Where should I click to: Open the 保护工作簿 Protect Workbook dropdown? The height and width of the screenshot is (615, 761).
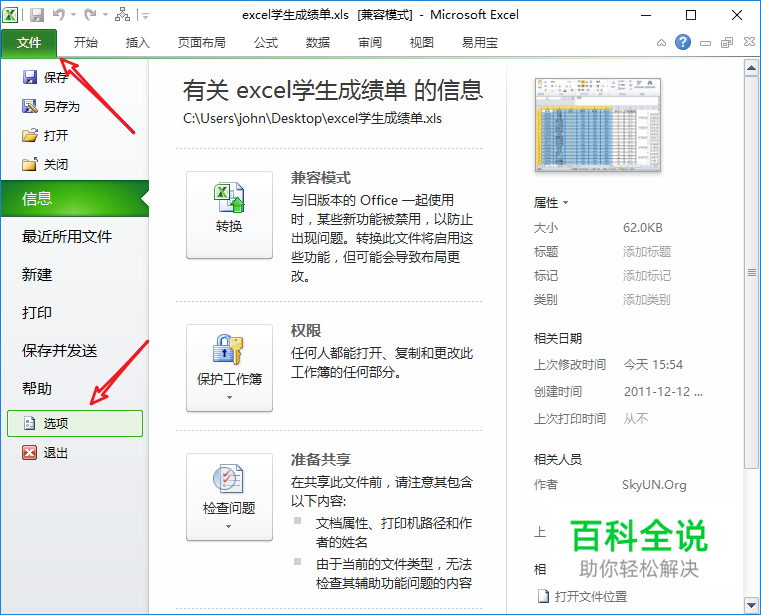click(x=229, y=367)
